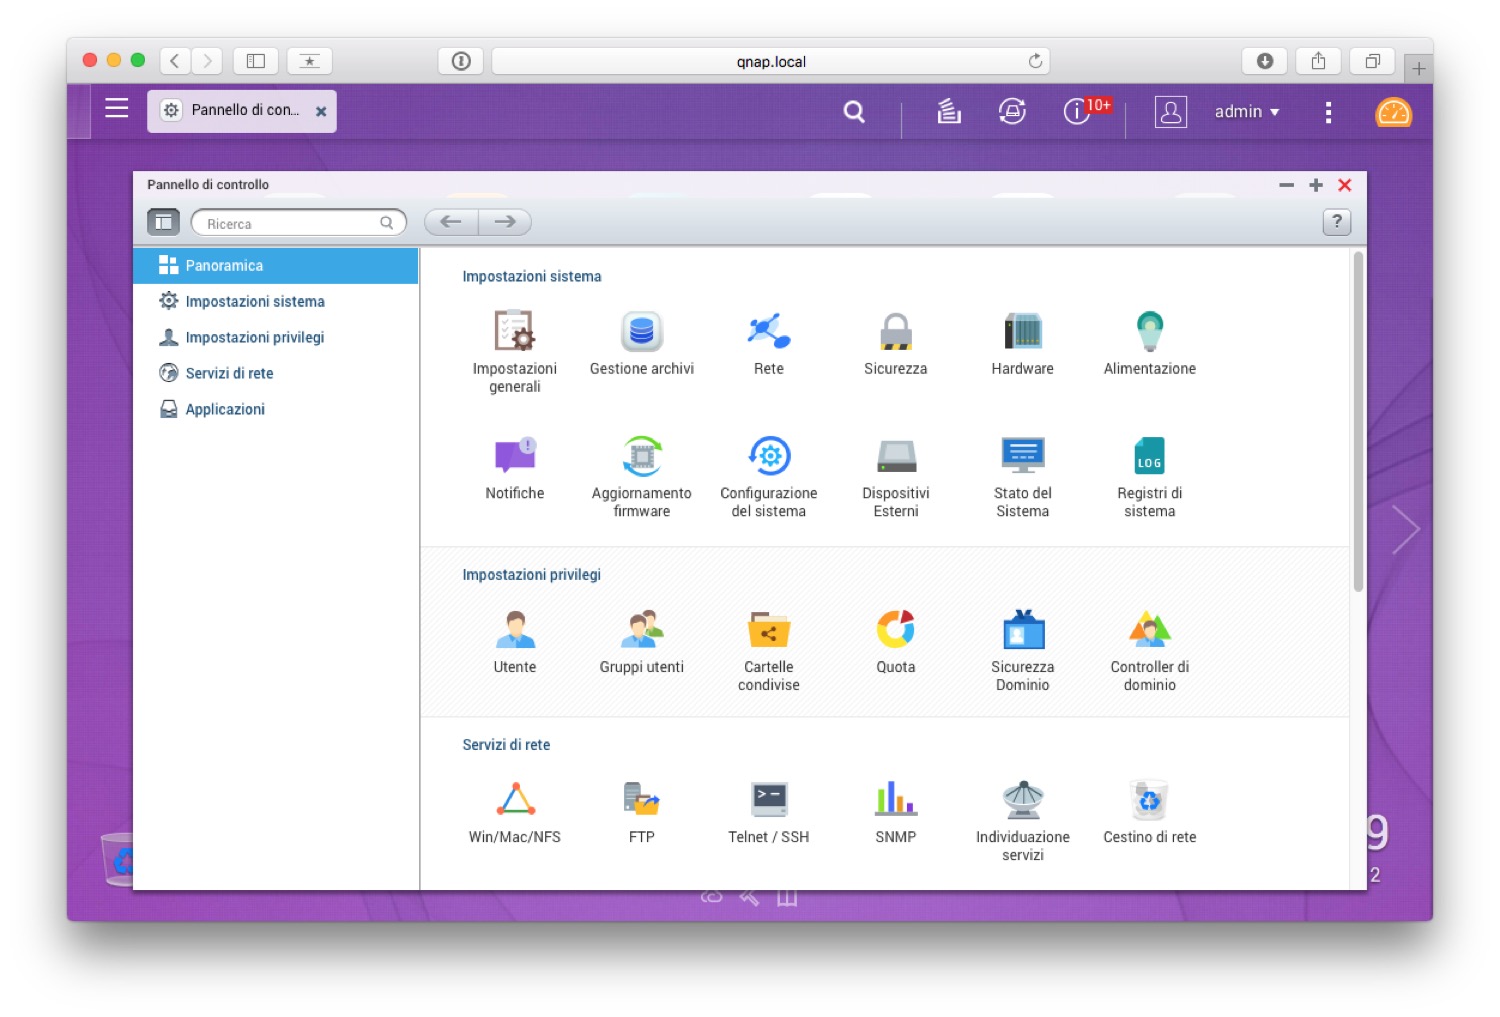Open Sicurezza security settings

pyautogui.click(x=896, y=343)
